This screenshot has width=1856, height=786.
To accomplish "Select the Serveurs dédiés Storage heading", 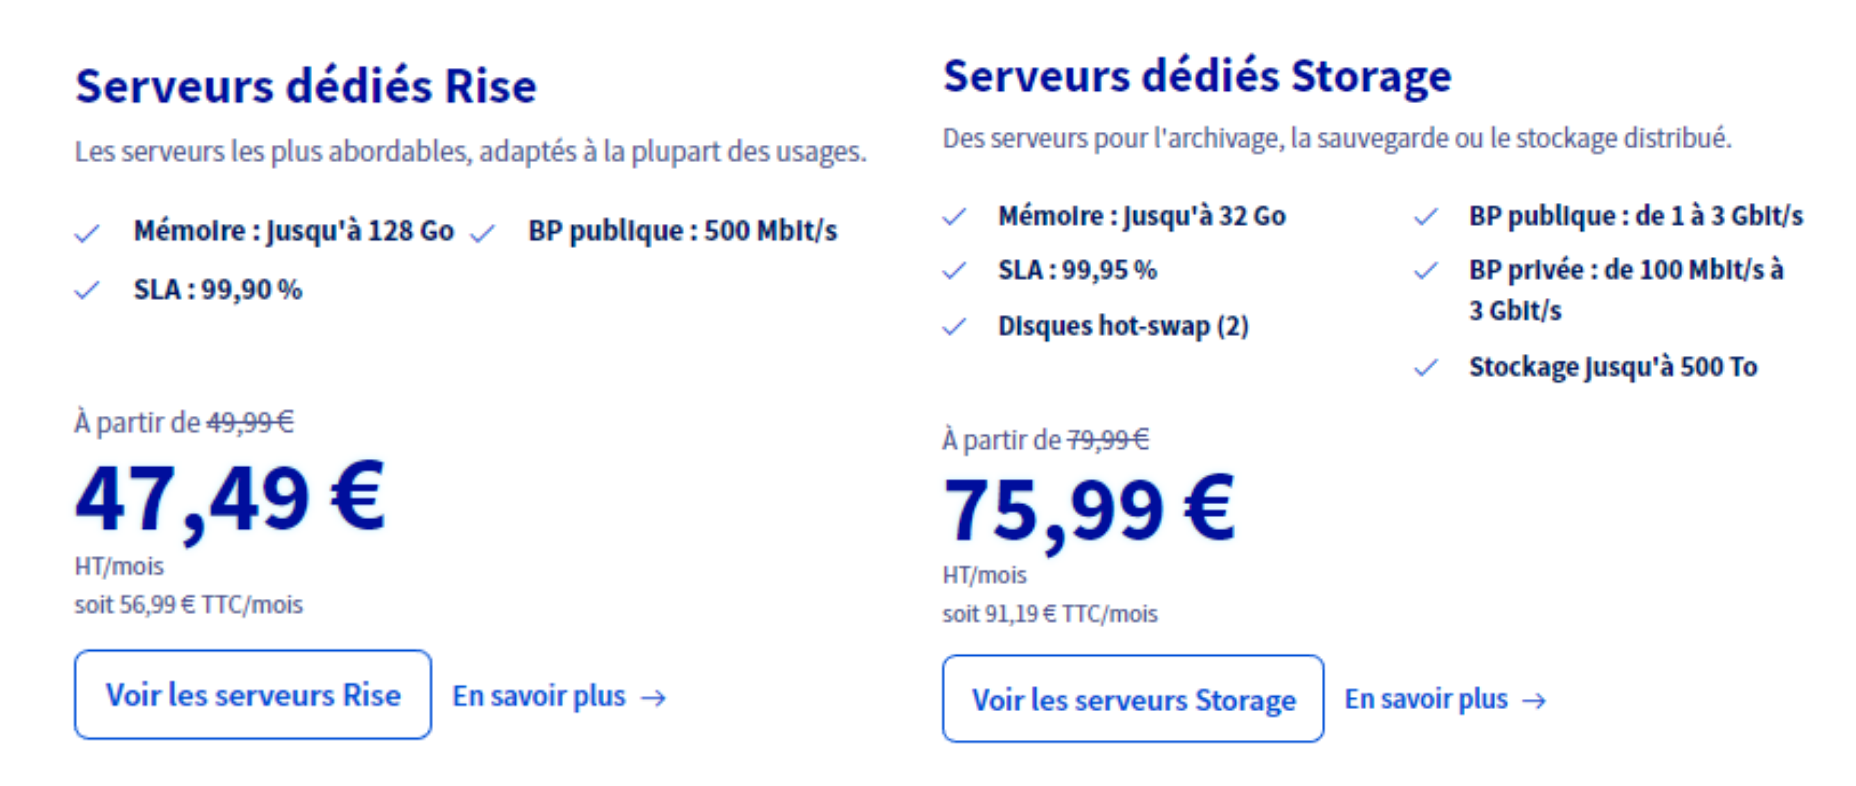I will pos(1197,76).
